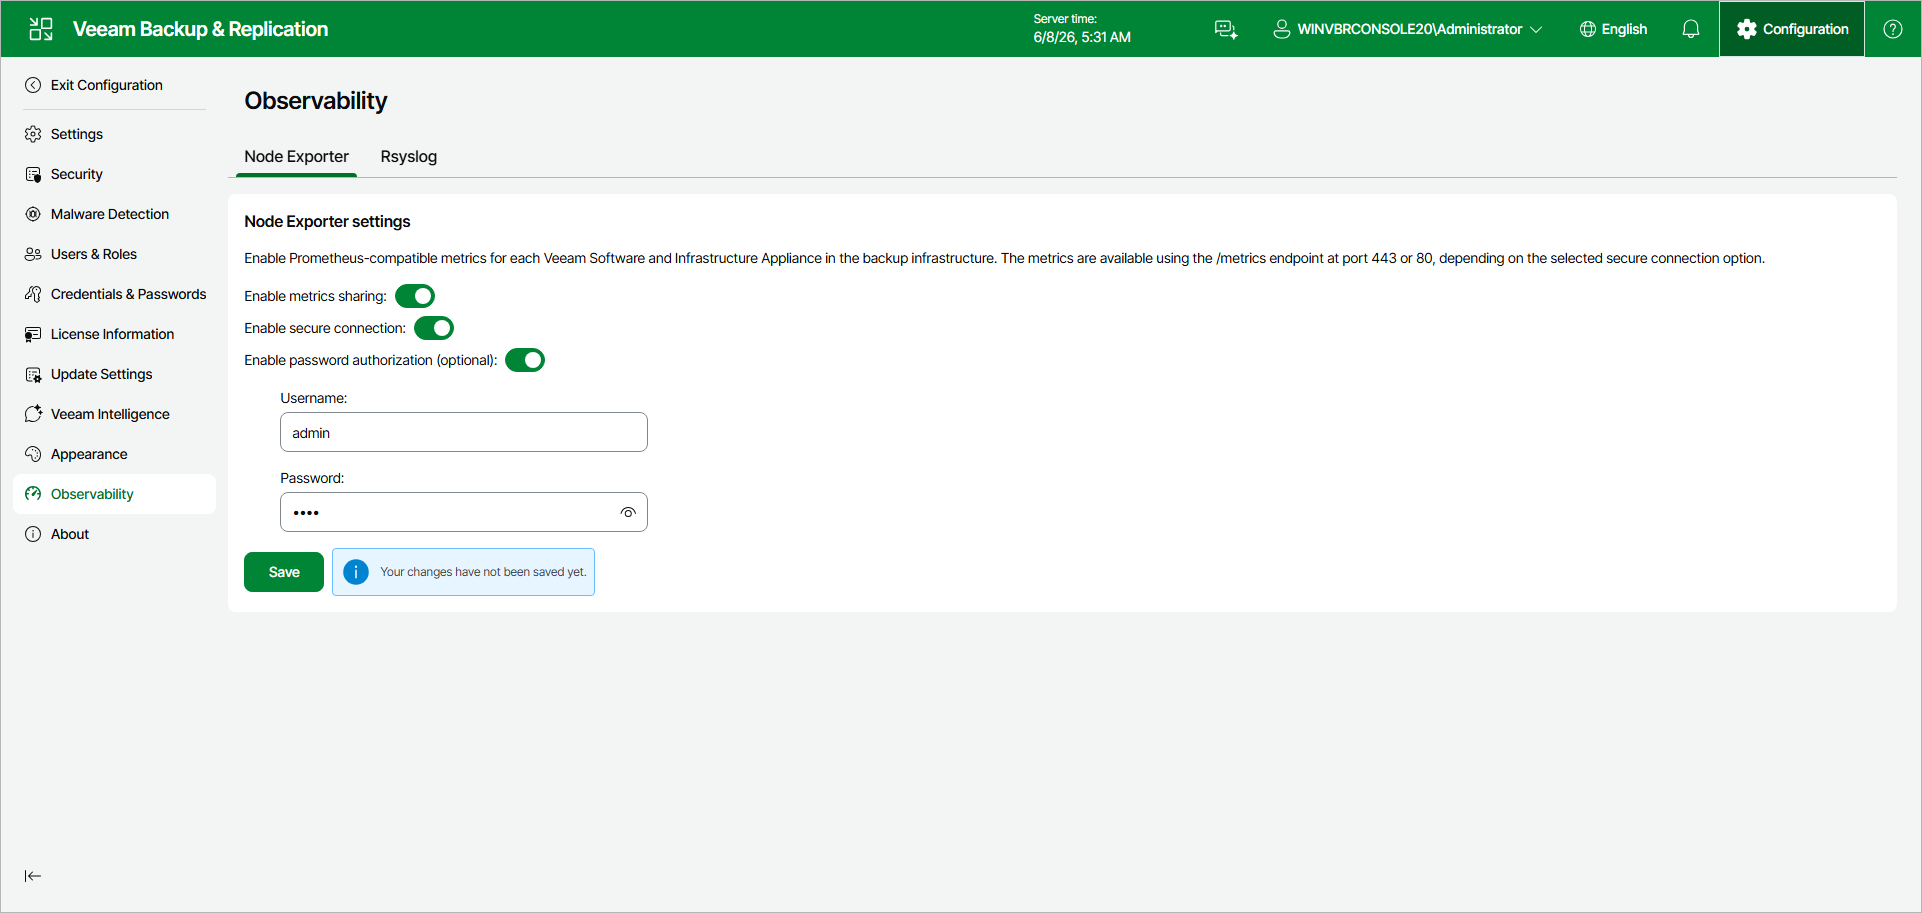This screenshot has height=913, width=1922.
Task: Click the blue info icon in unsaved notice
Action: point(356,572)
